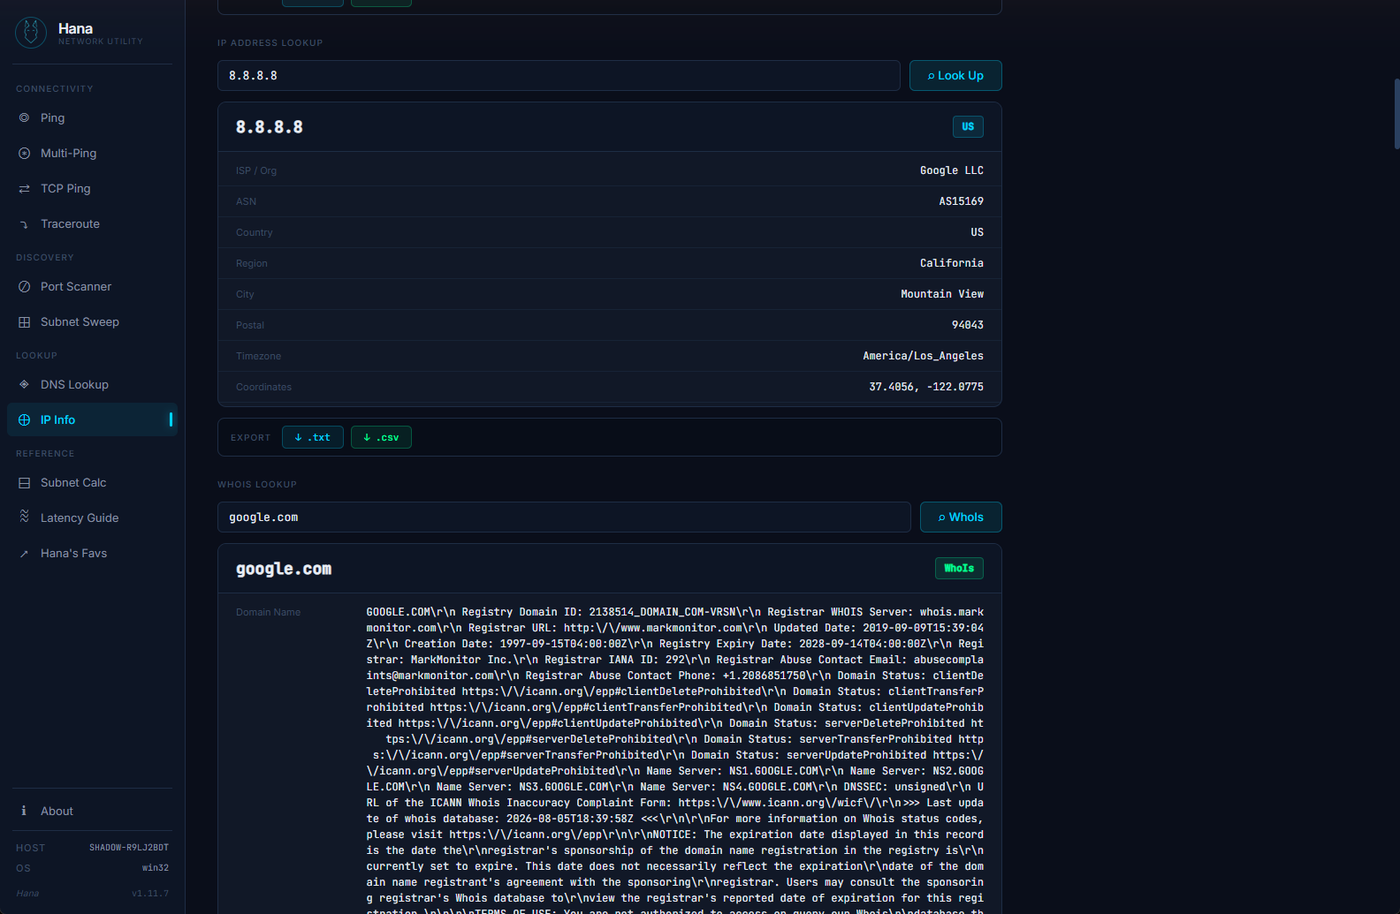Open the Latency Guide

(92, 518)
